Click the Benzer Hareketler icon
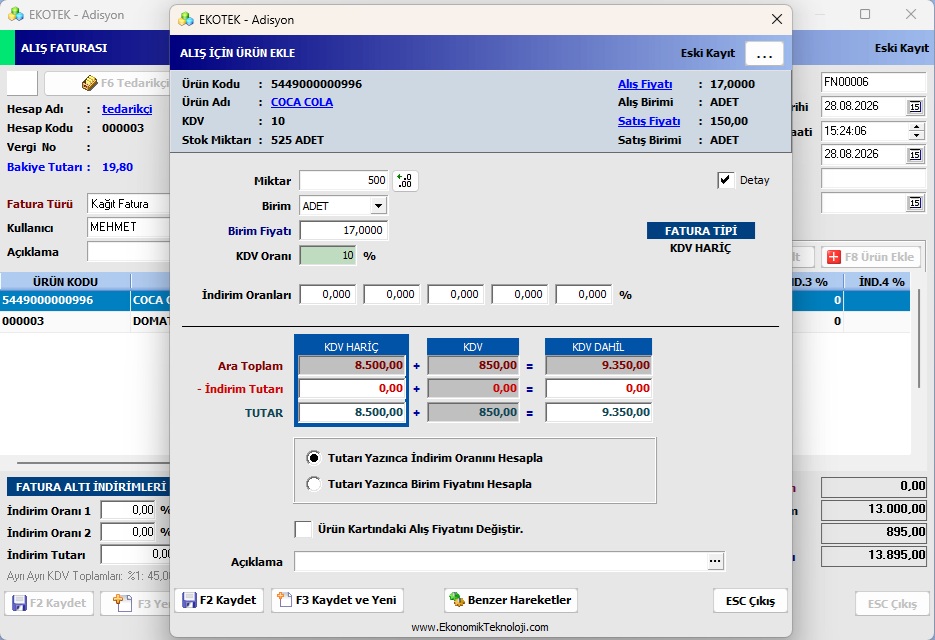This screenshot has height=640, width=935. [457, 600]
